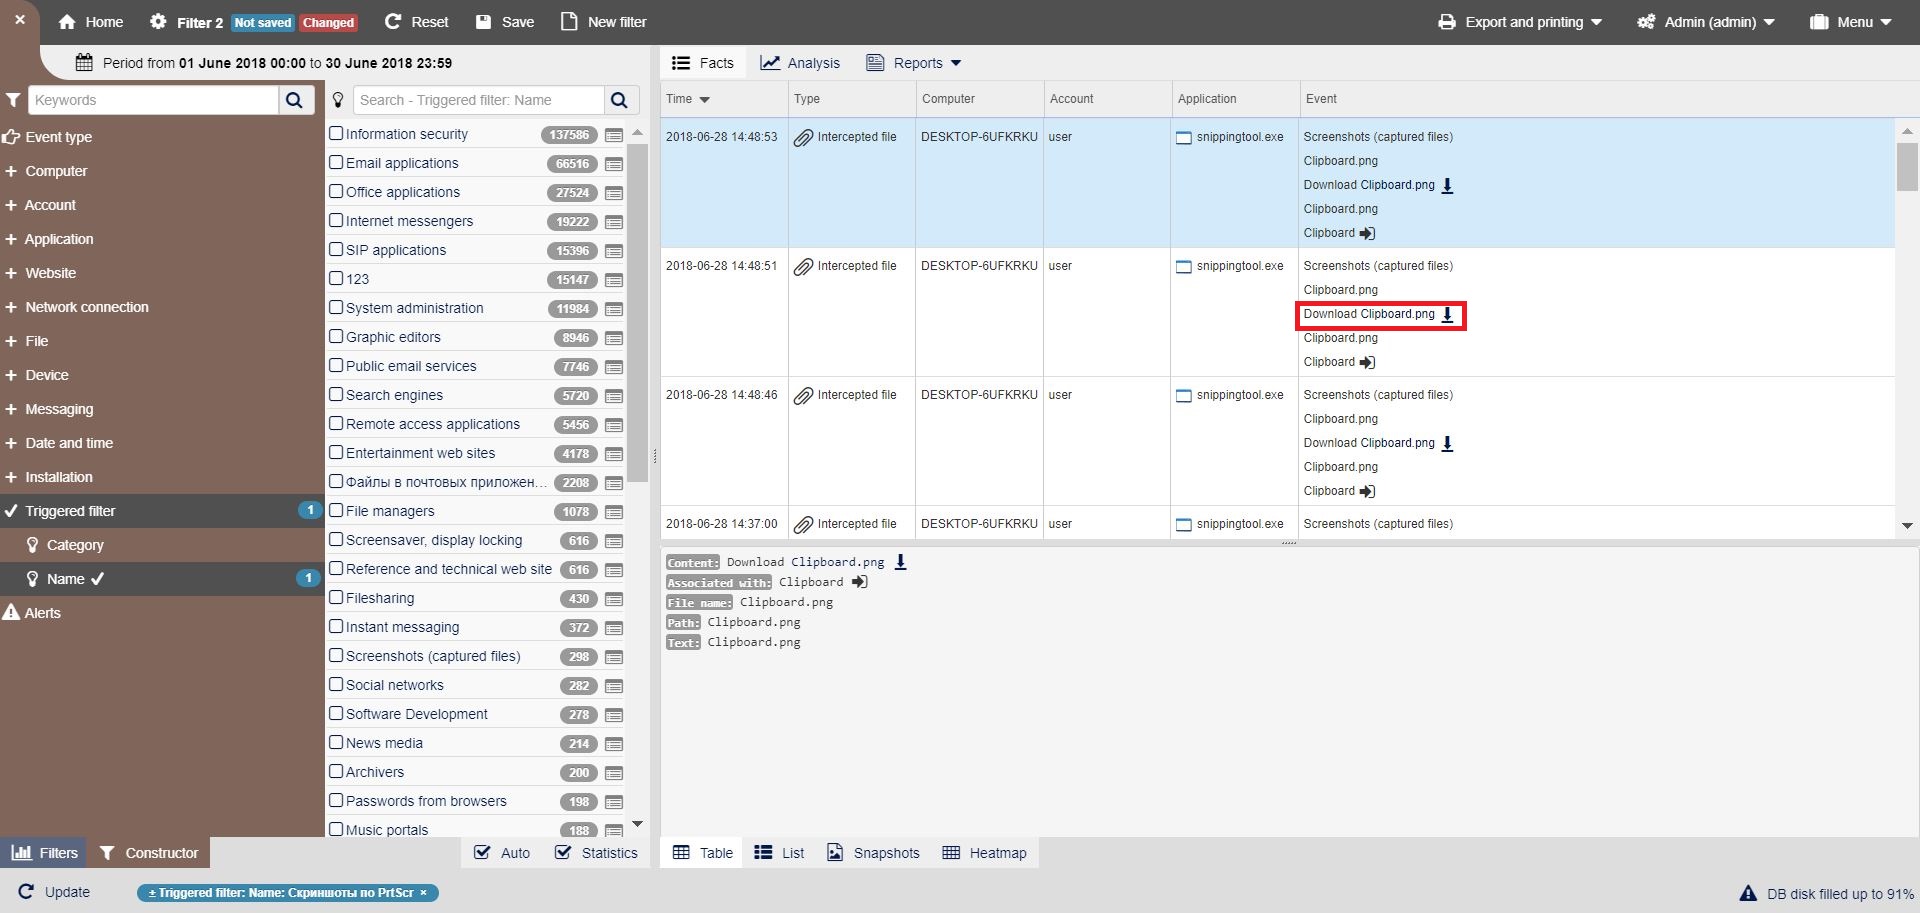
Task: Enable the Graphic editors checkbox
Action: (336, 337)
